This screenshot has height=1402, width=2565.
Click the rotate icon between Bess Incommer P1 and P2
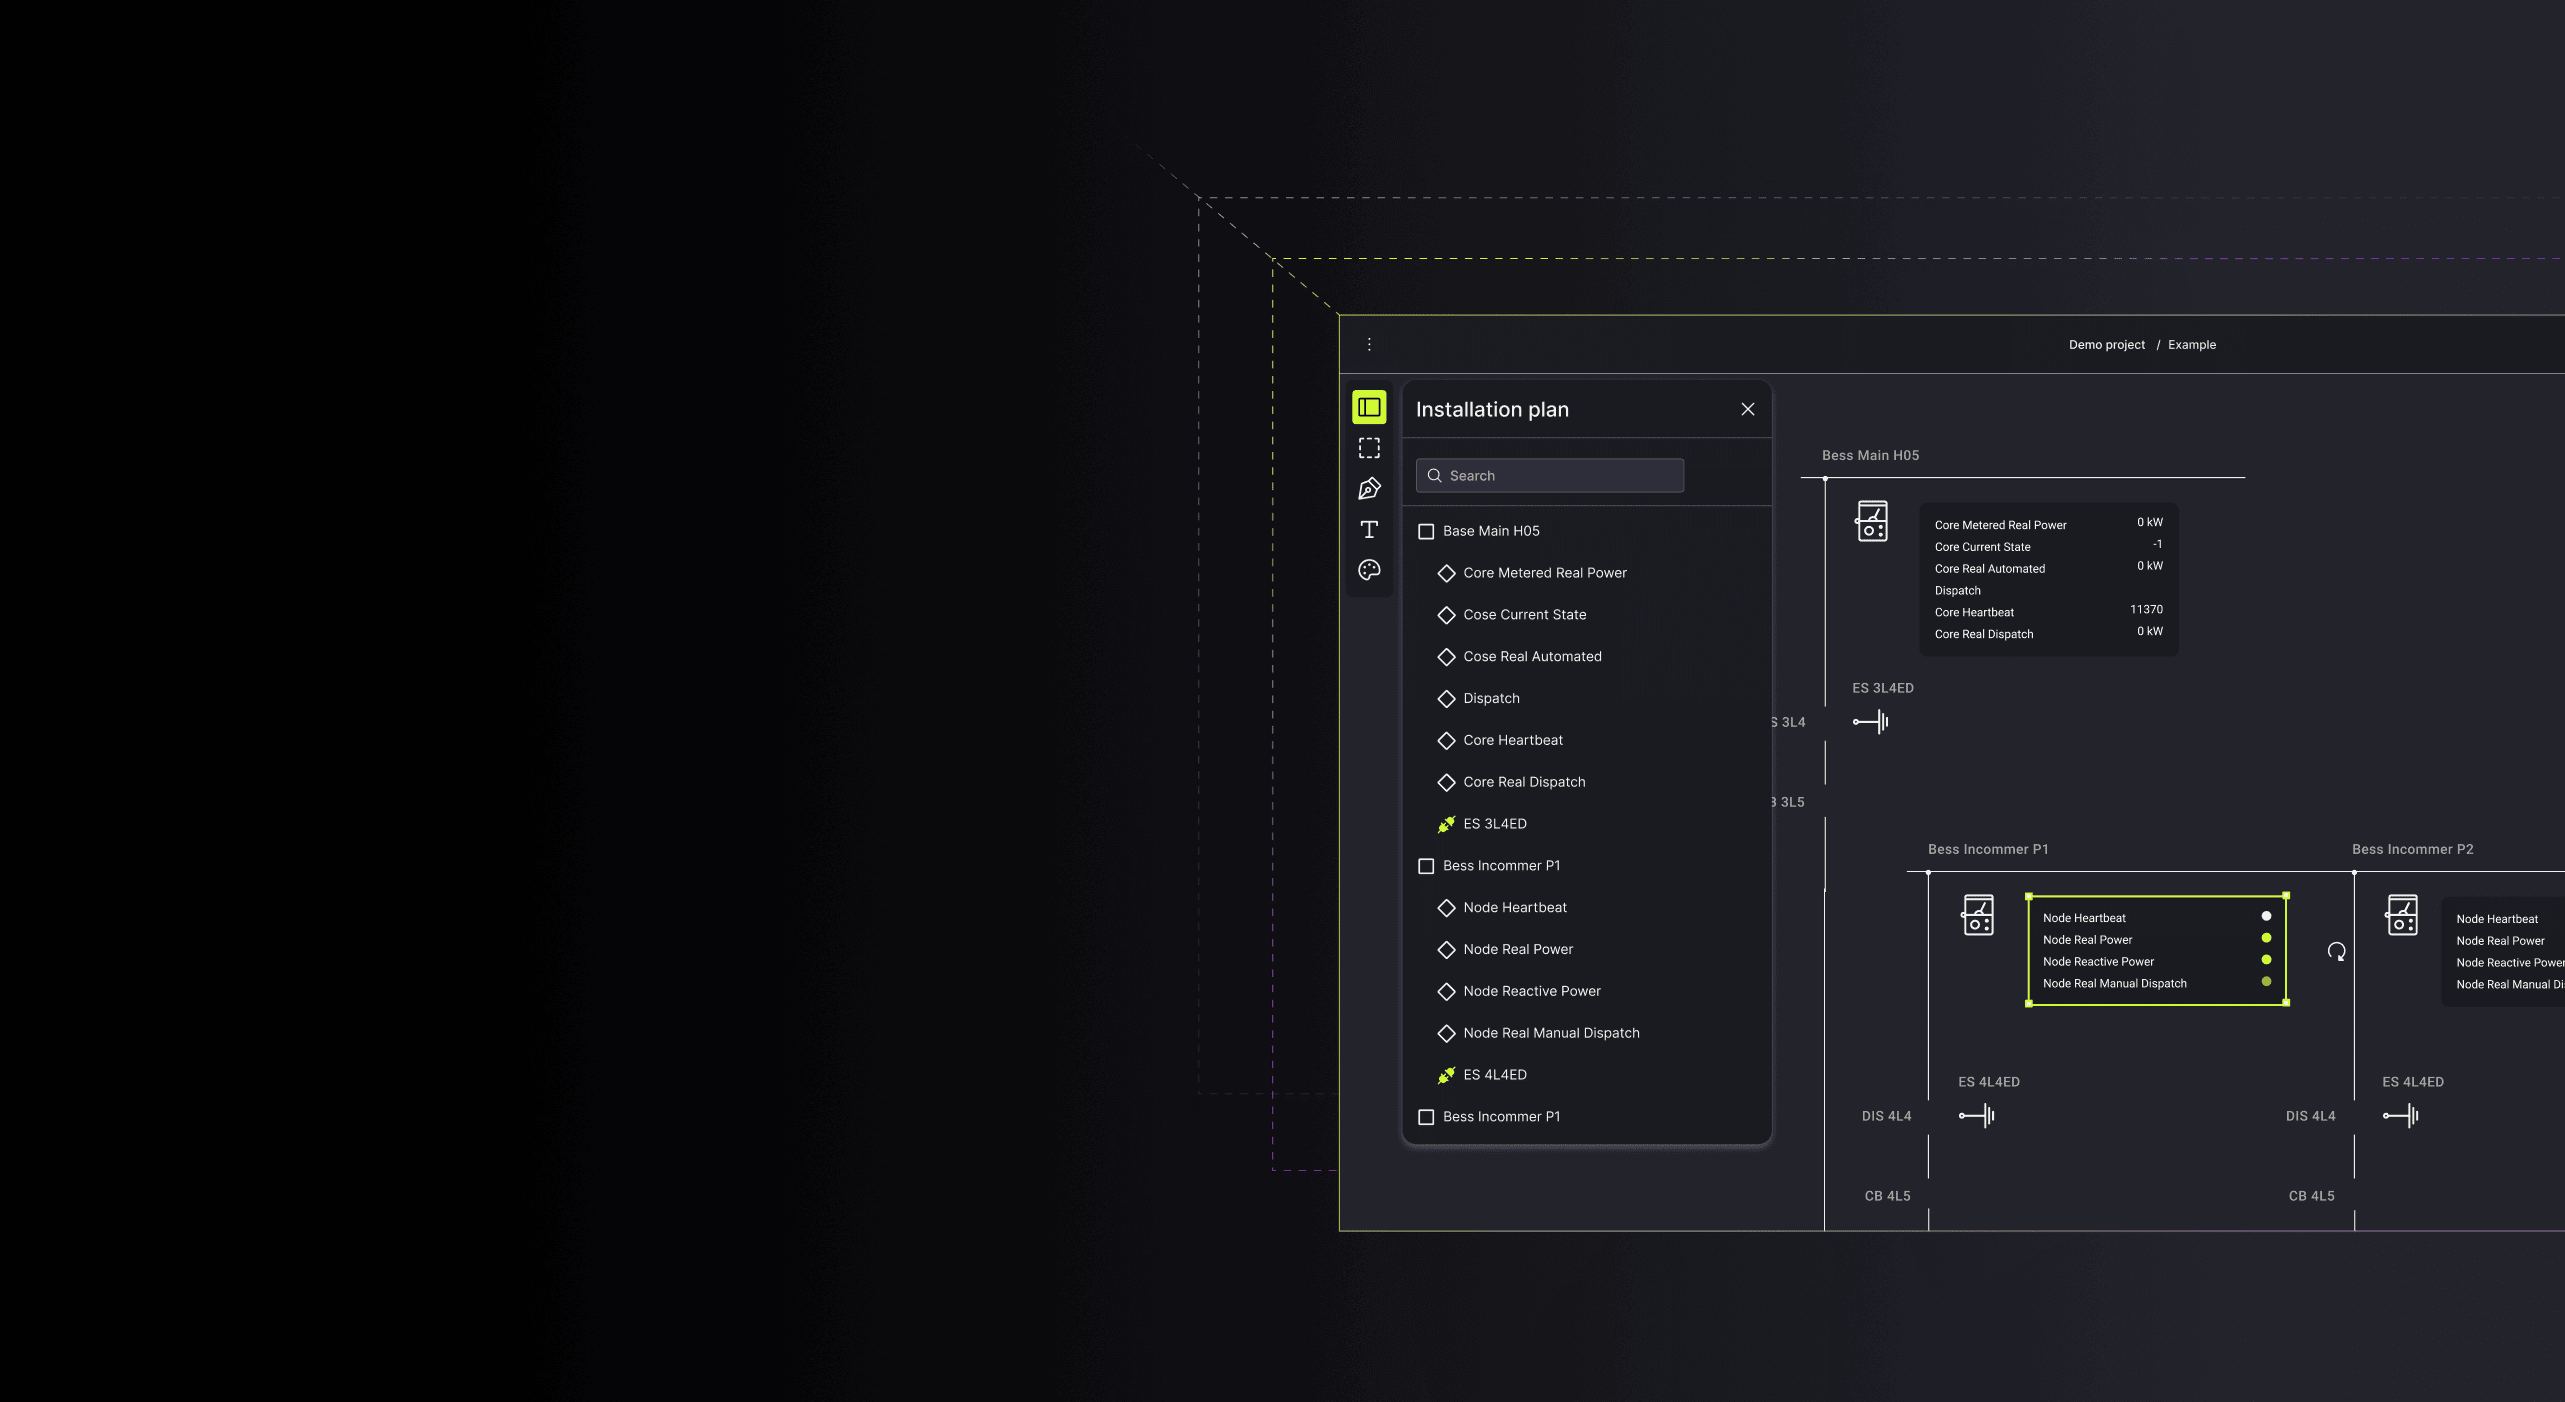2338,952
